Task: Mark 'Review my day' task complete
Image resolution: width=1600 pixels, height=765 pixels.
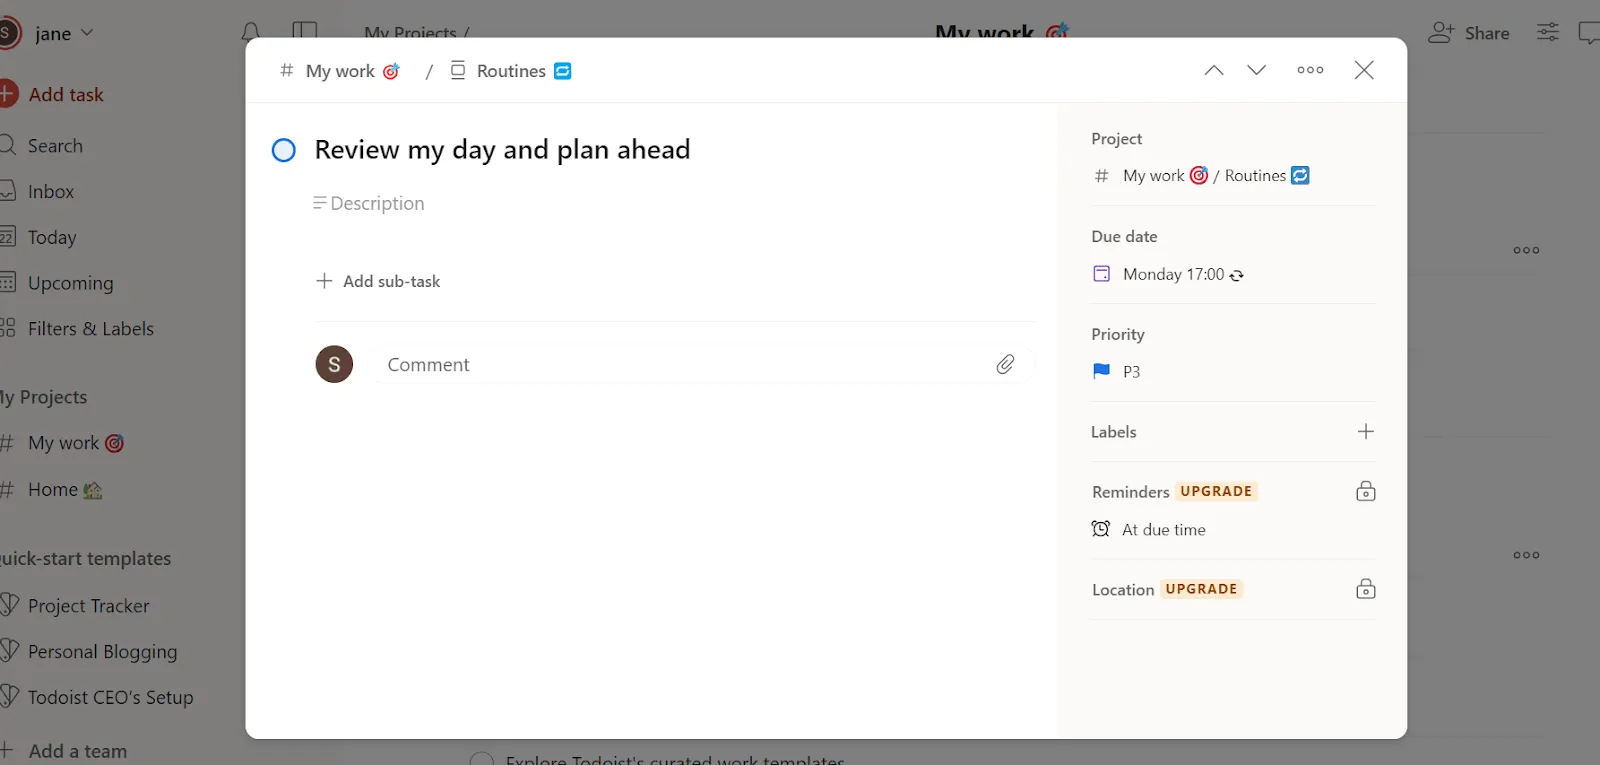Action: click(284, 150)
